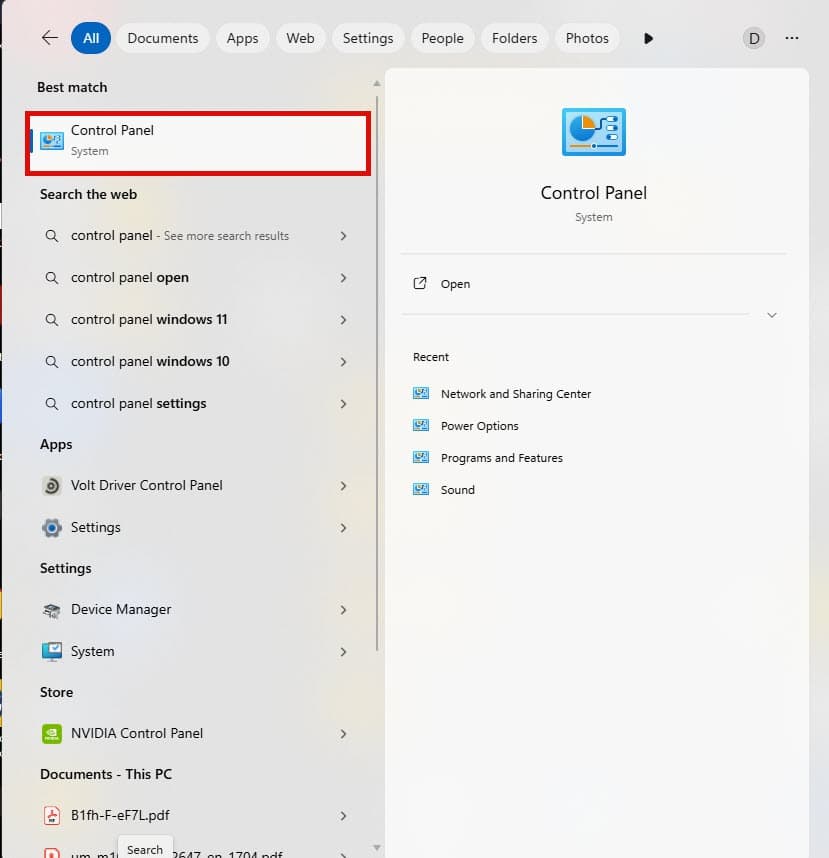Click the NVIDIA Control Panel icon
Screen dimensions: 829x858
[x=52, y=734]
